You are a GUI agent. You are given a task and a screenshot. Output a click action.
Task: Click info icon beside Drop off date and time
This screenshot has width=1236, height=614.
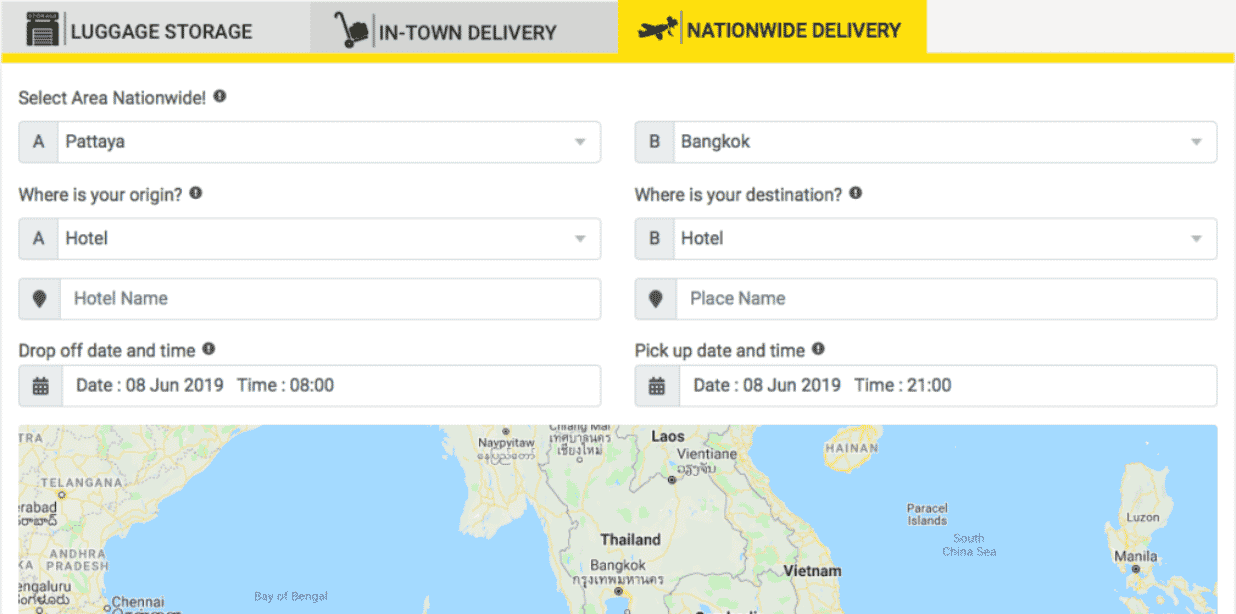tap(208, 349)
